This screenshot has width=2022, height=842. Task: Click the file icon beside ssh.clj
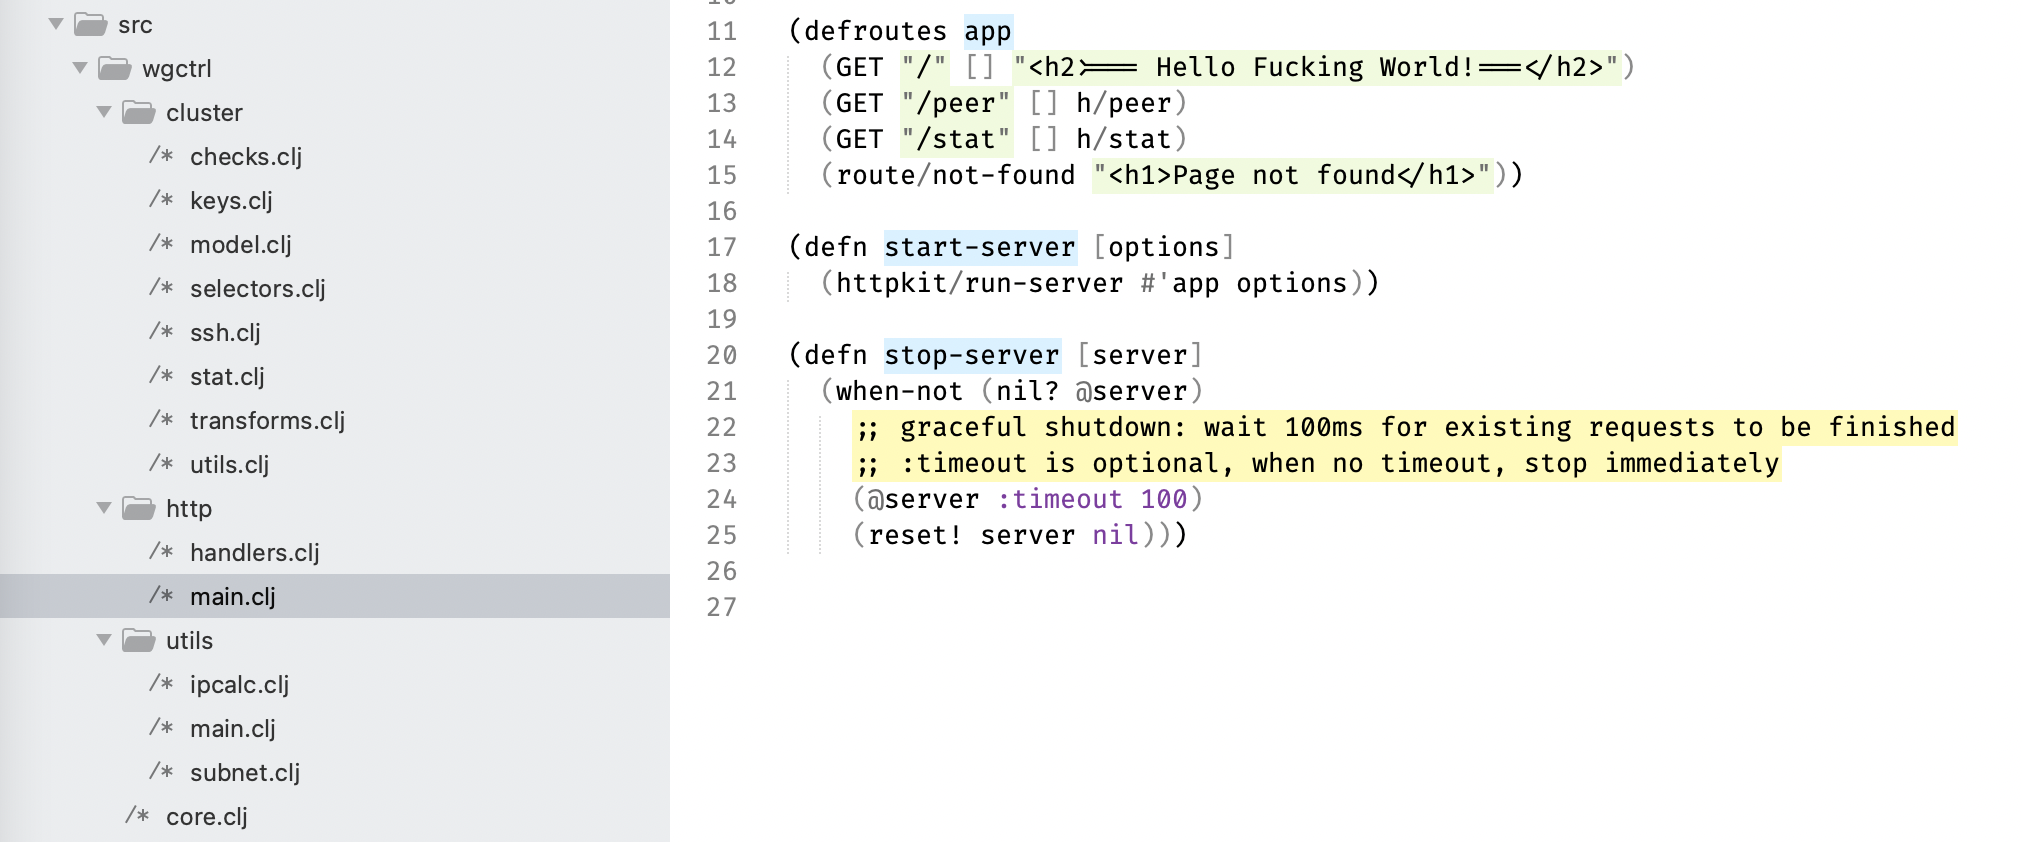[x=161, y=332]
